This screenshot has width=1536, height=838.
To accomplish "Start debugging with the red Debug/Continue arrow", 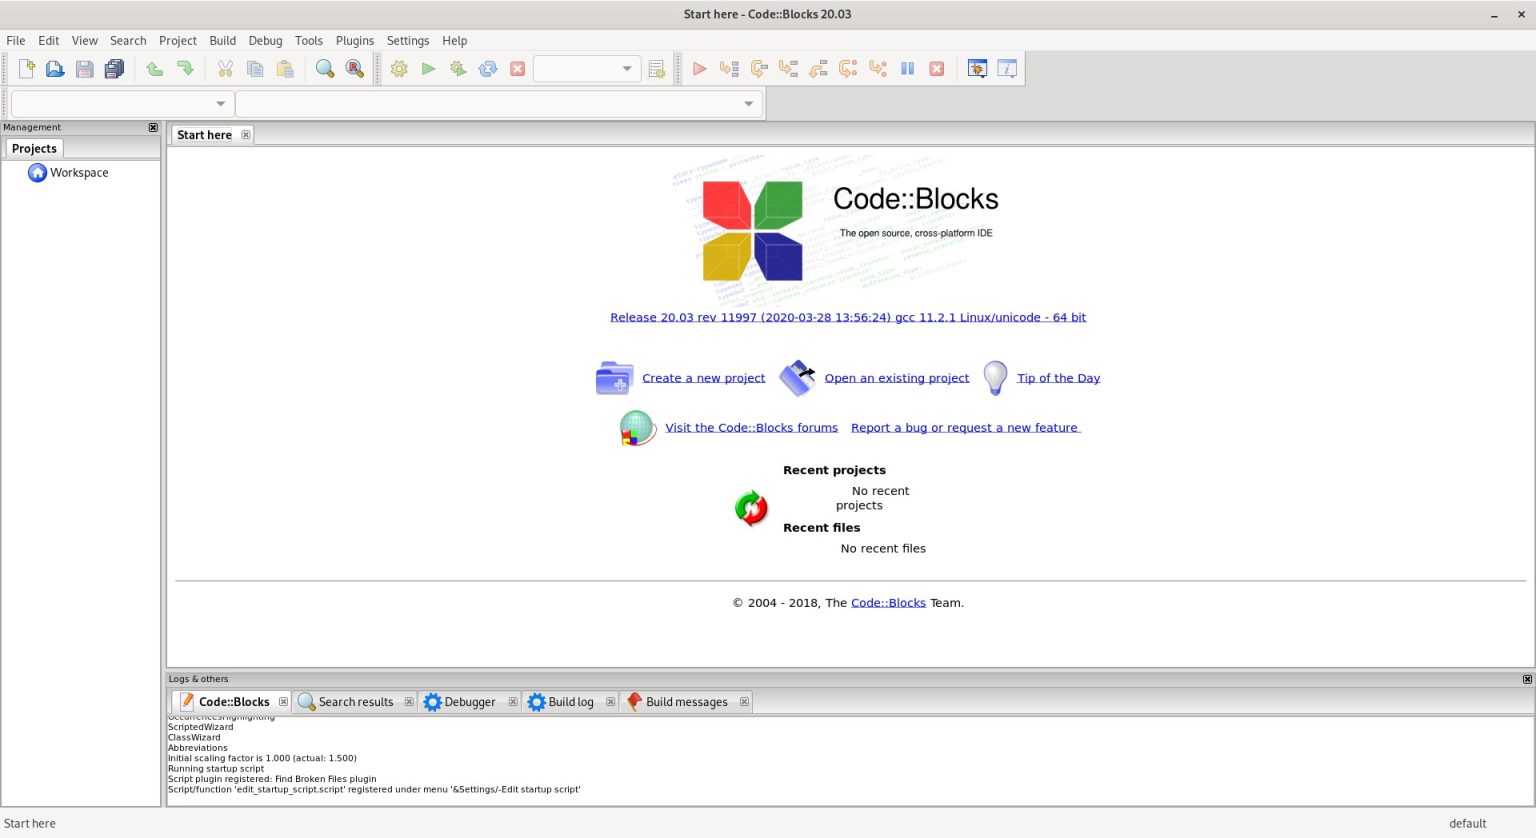I will click(700, 69).
